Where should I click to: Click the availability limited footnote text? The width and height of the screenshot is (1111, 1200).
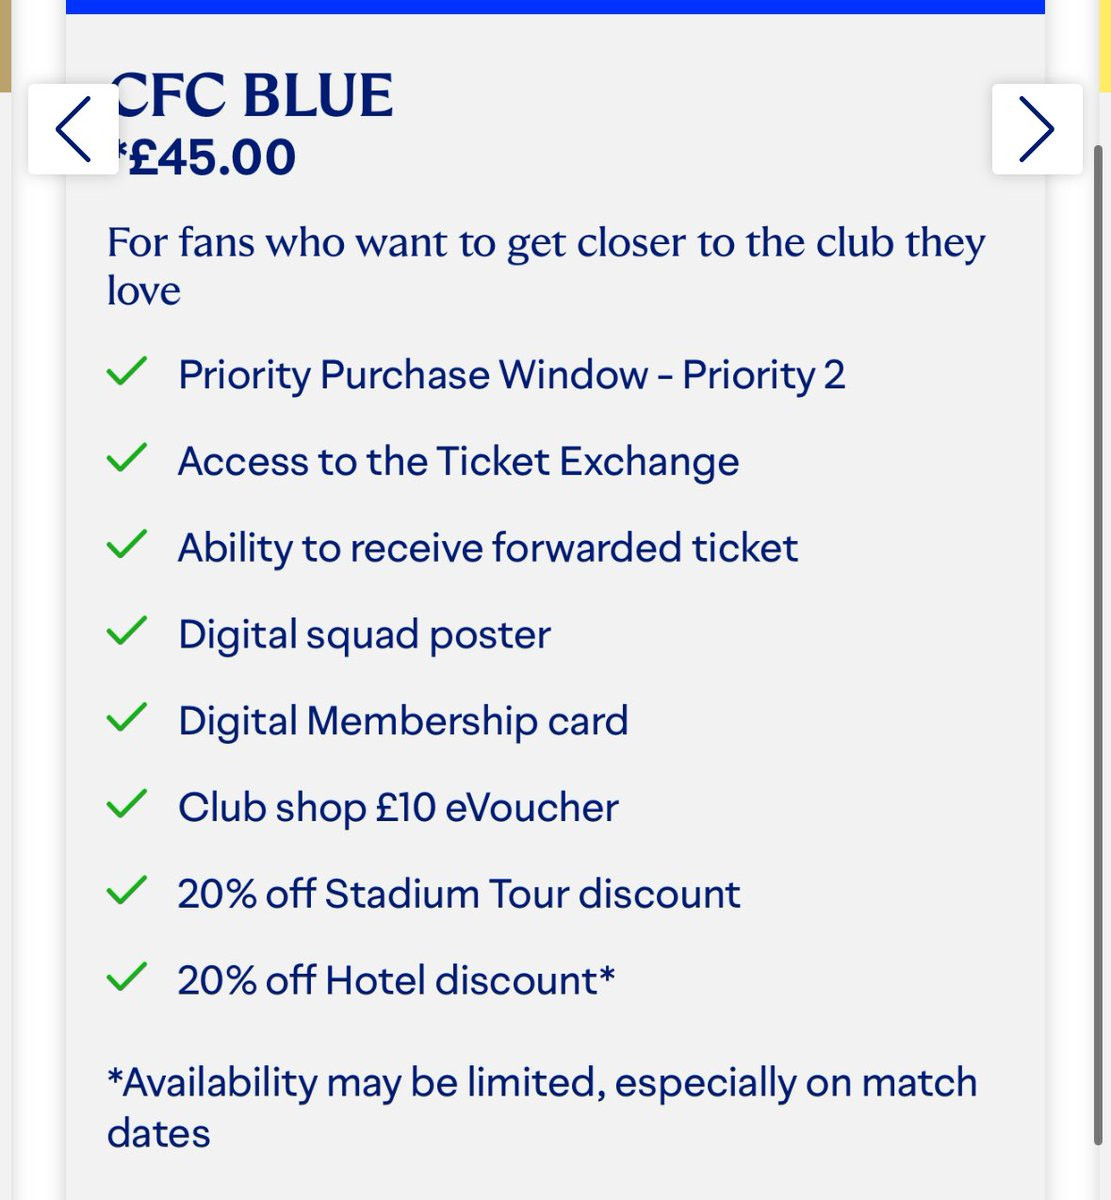point(542,1108)
